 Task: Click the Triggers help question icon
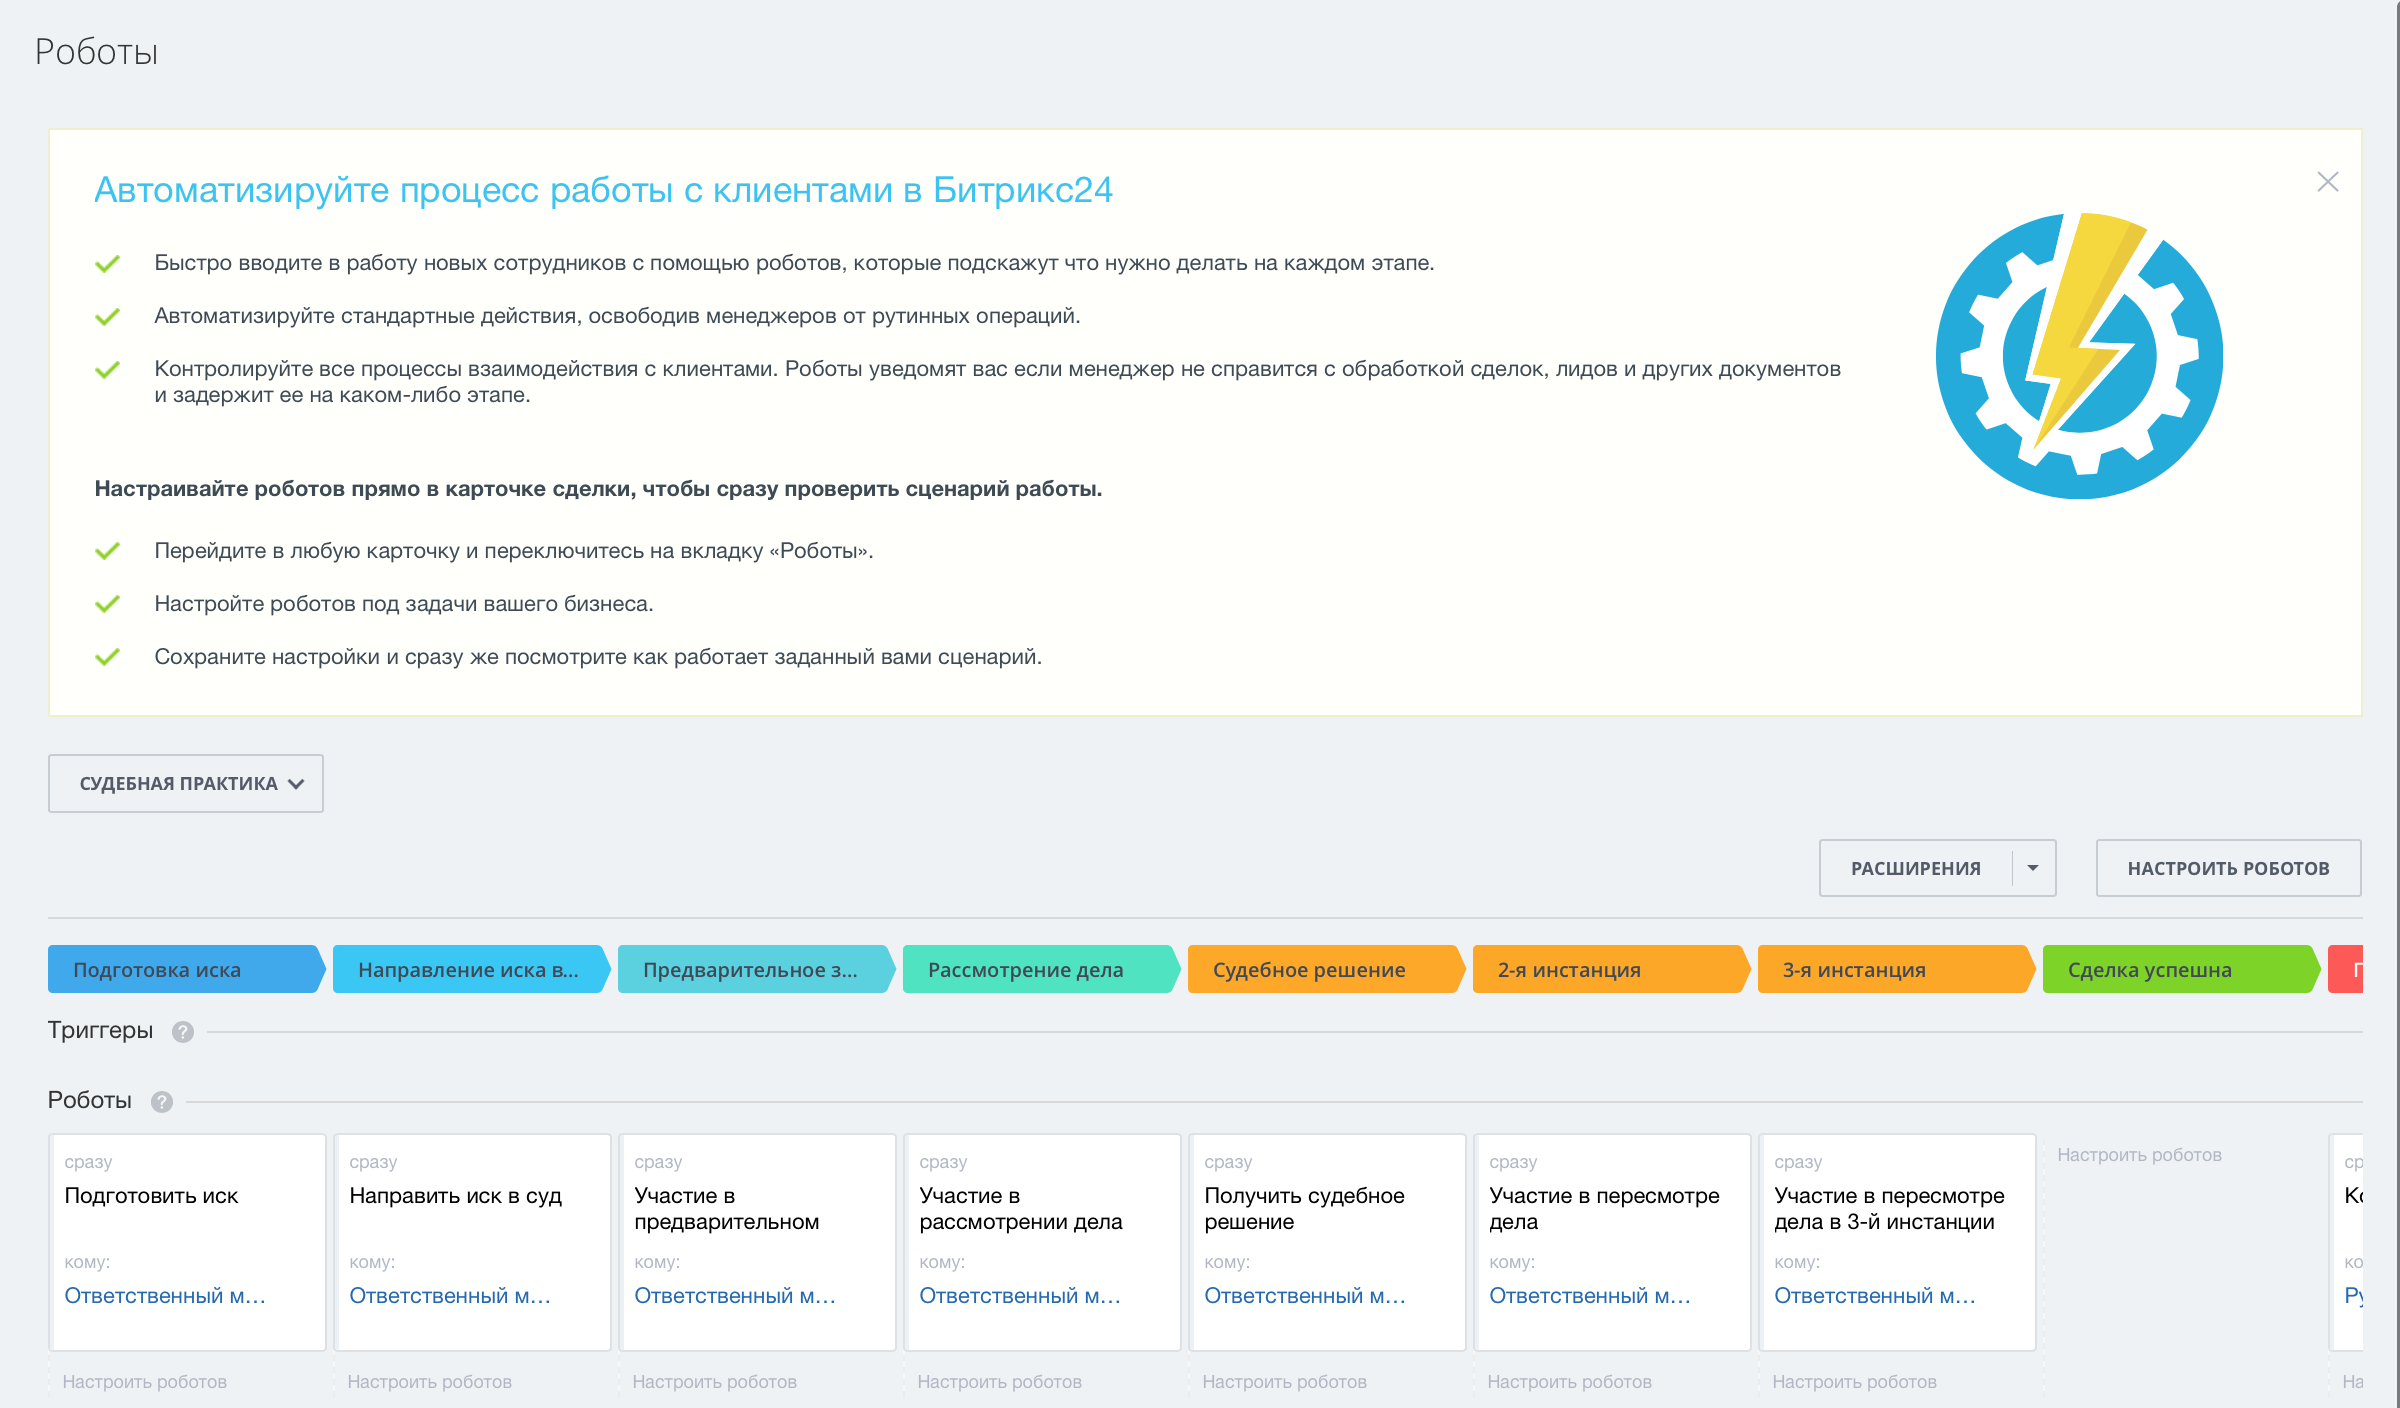(x=182, y=1032)
